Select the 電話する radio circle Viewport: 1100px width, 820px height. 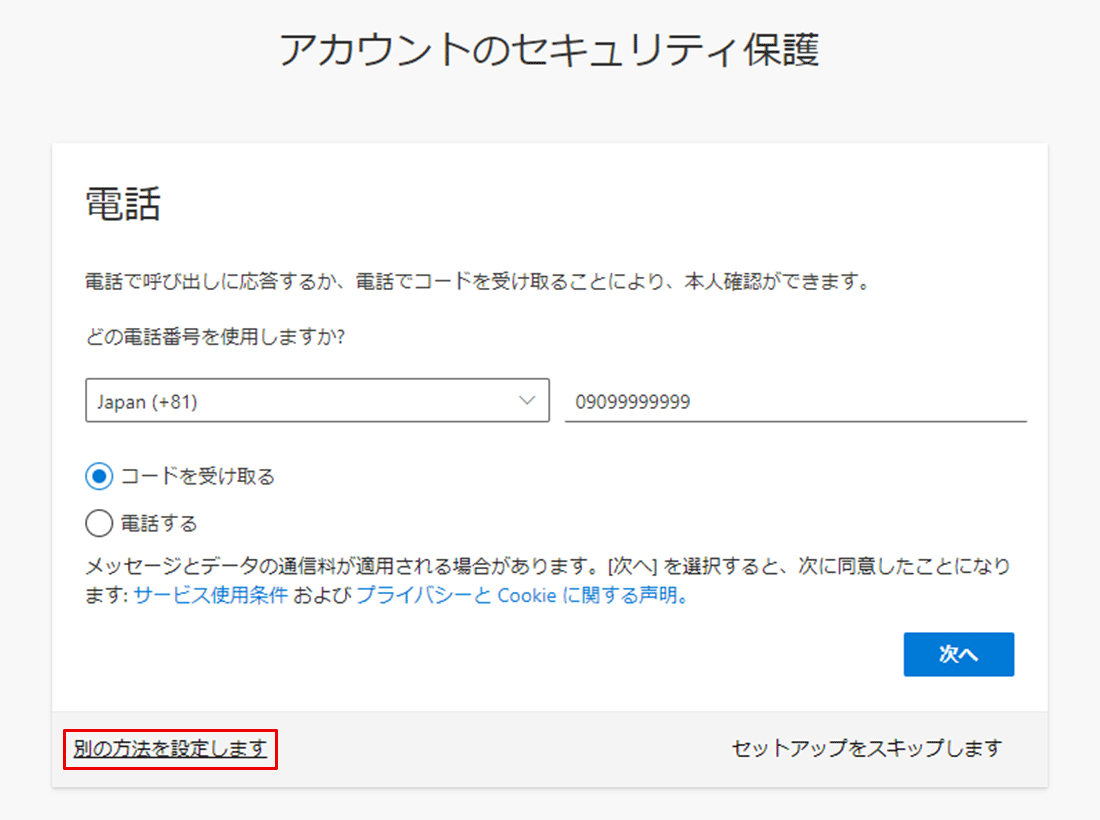point(99,523)
